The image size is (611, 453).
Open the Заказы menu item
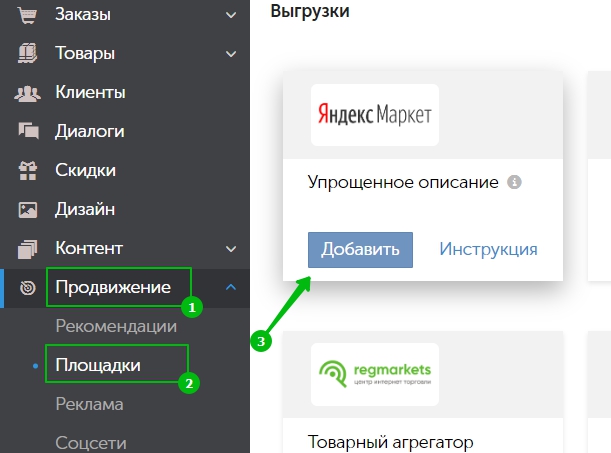83,14
